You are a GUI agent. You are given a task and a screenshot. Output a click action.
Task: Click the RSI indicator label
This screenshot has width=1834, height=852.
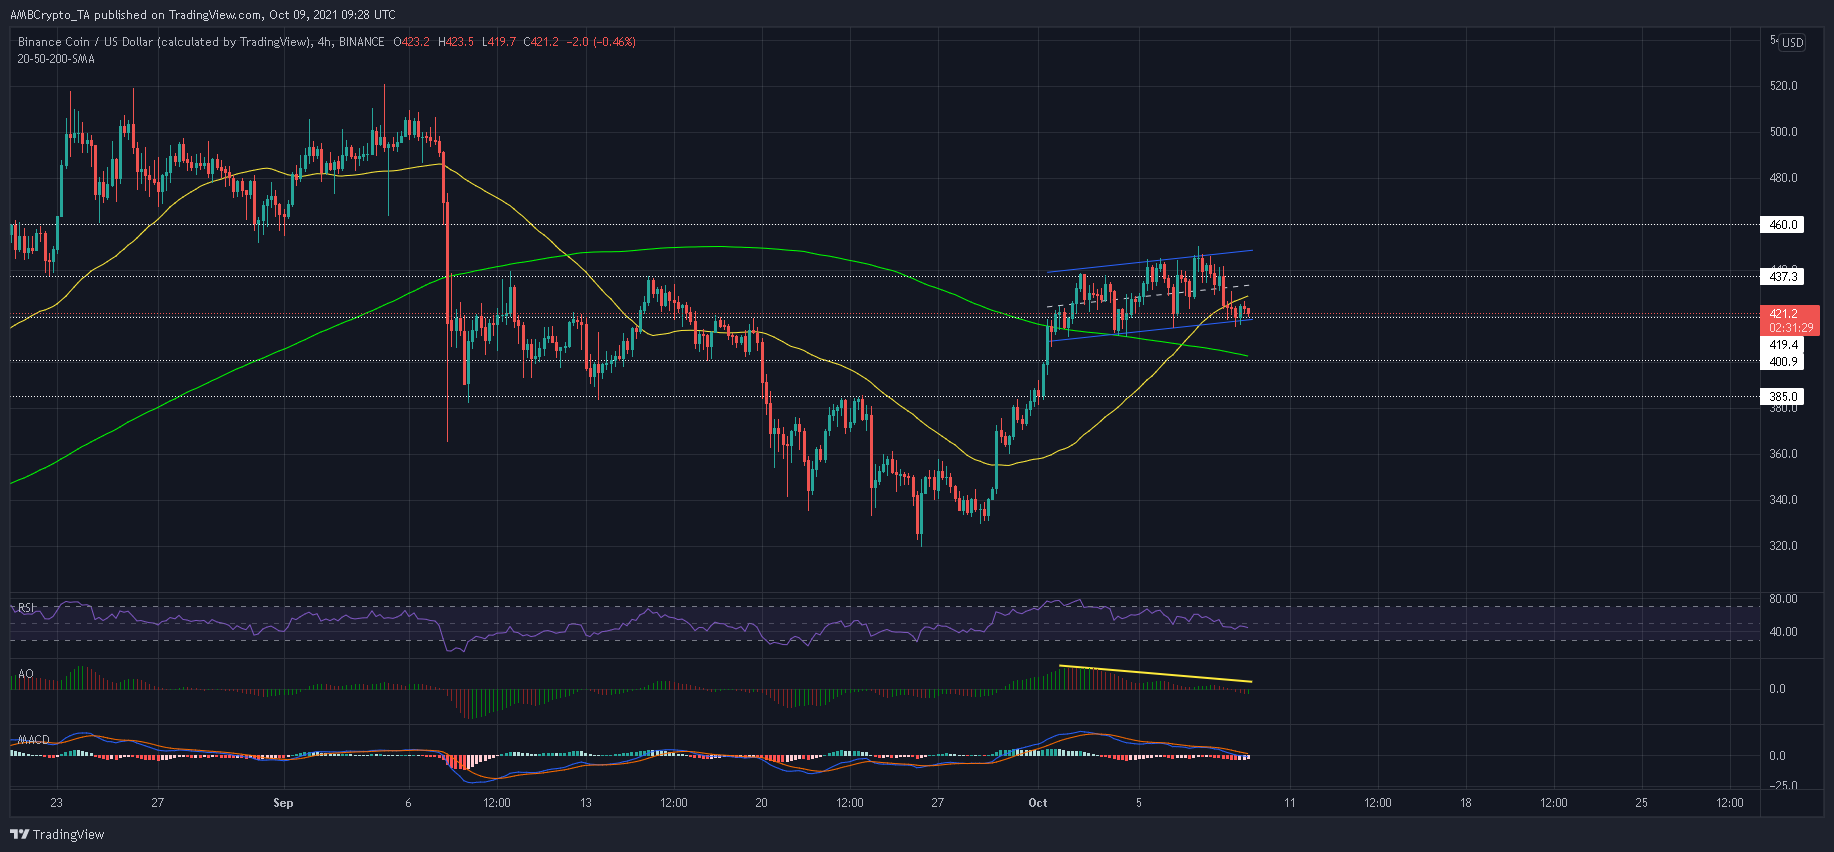26,608
